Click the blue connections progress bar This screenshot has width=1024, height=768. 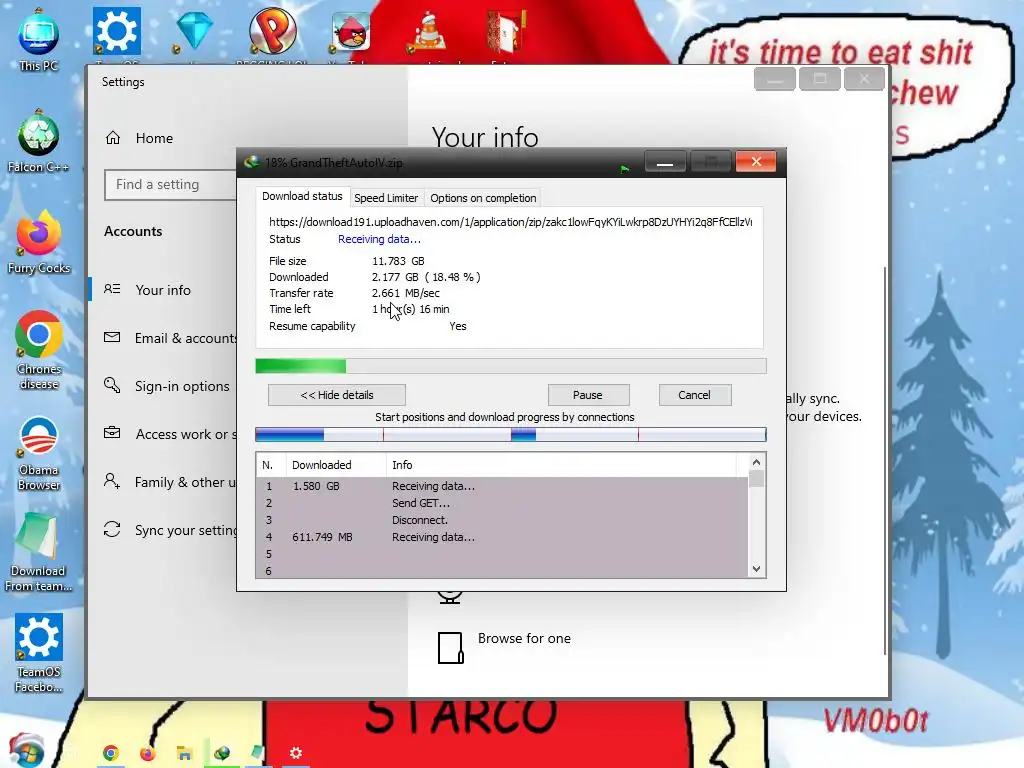[x=511, y=434]
